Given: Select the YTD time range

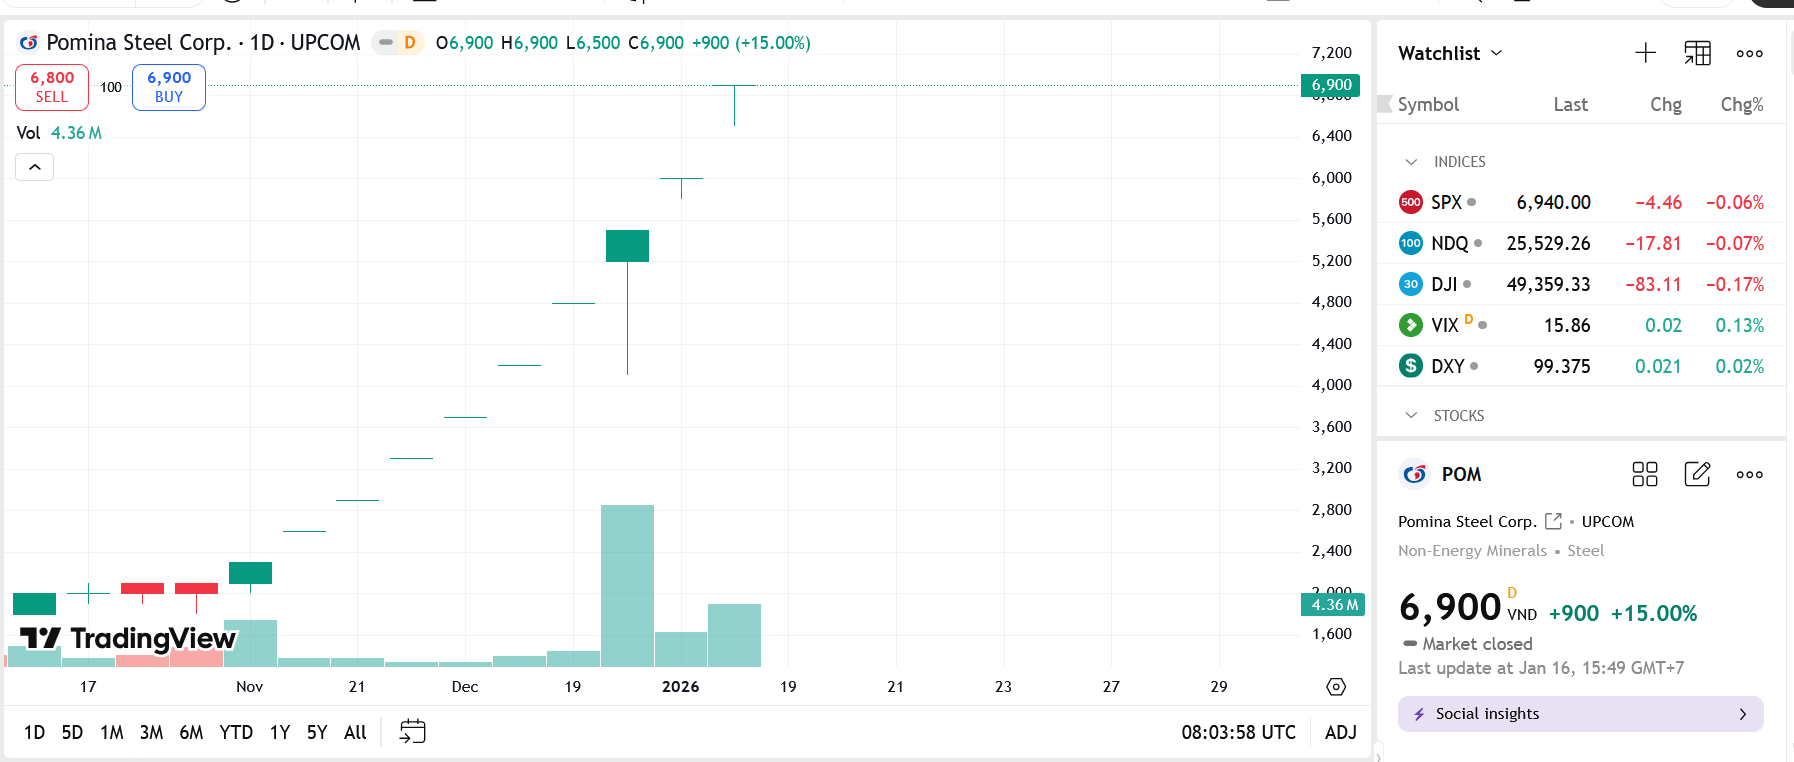Looking at the screenshot, I should 236,732.
